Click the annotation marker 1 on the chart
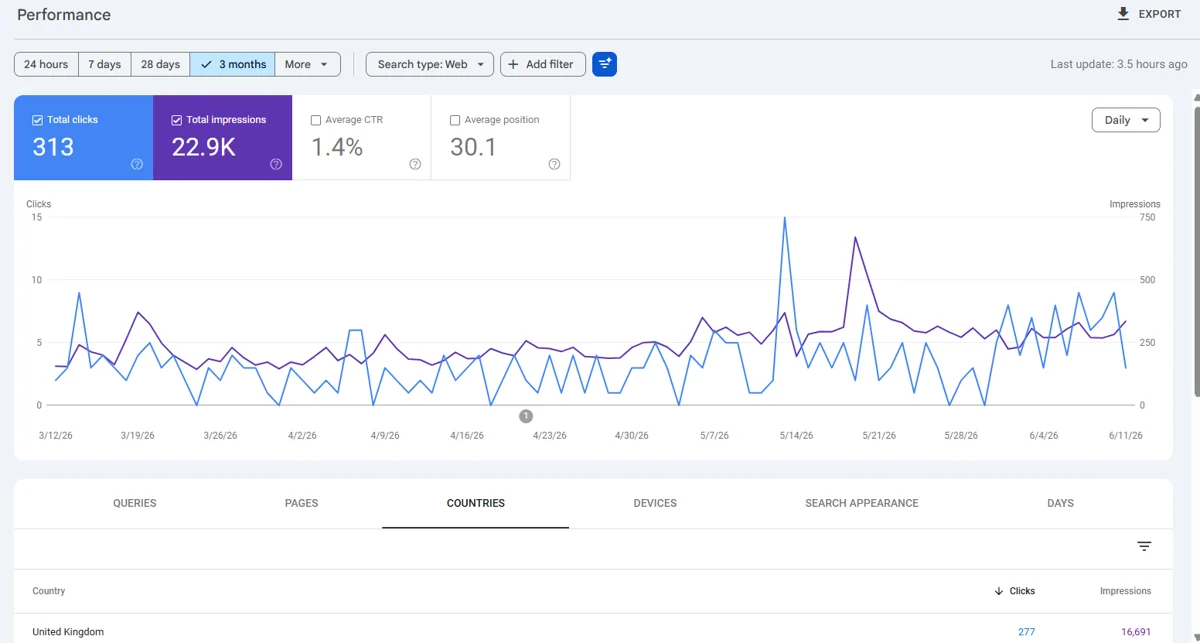The height and width of the screenshot is (643, 1200). [x=526, y=416]
